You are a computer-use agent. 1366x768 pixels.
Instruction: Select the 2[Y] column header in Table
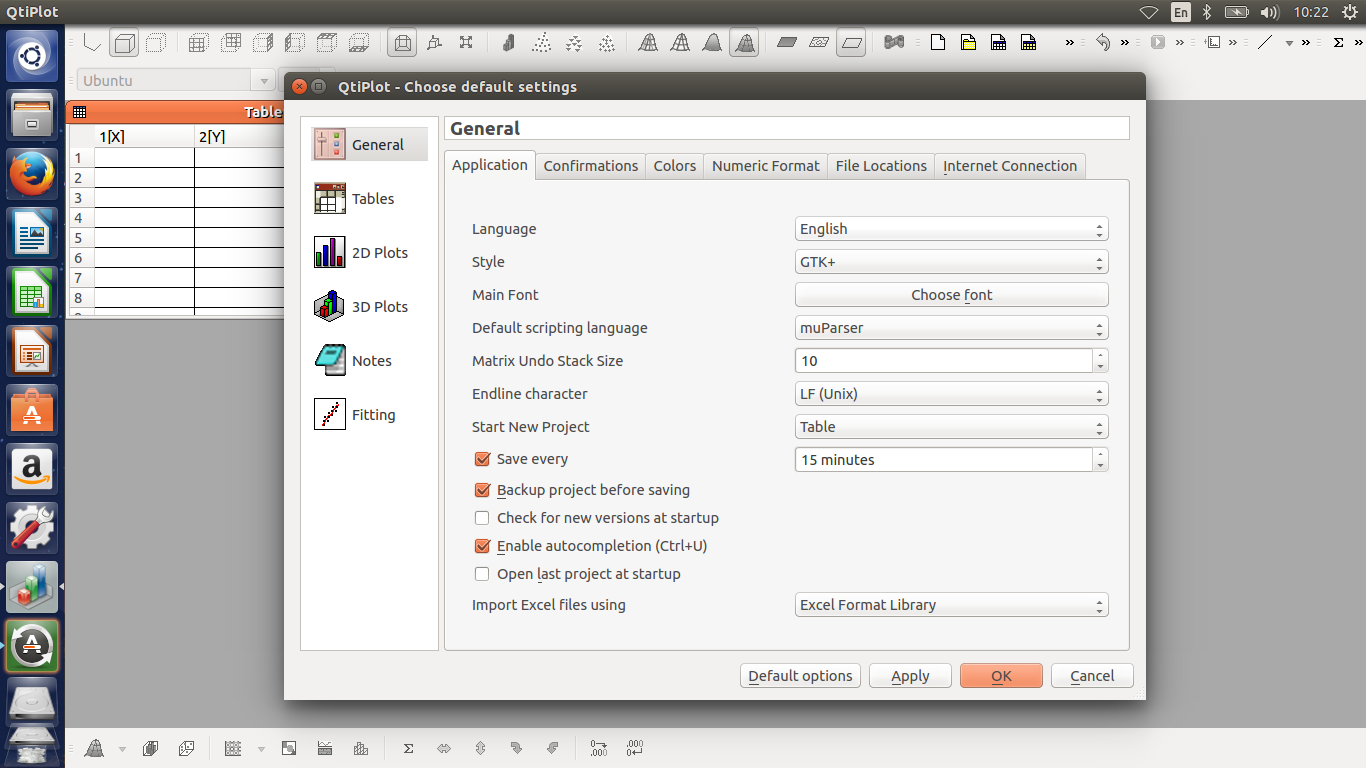[239, 137]
